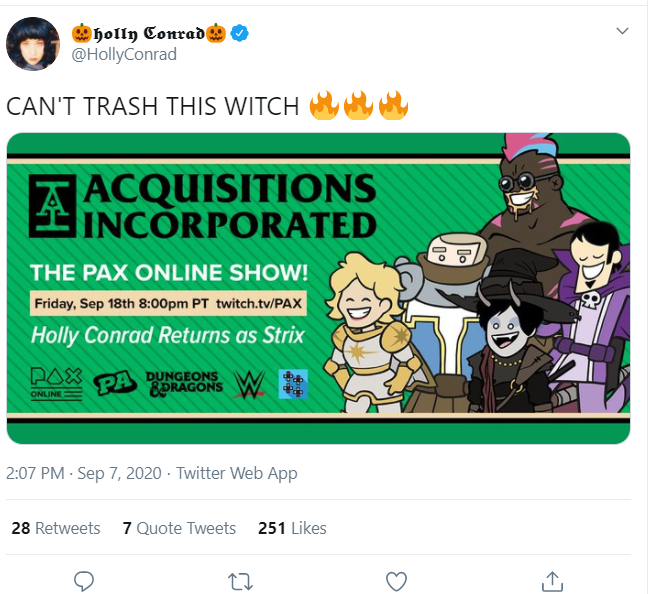Click the reply speech bubble icon
The width and height of the screenshot is (651, 594).
pos(84,581)
